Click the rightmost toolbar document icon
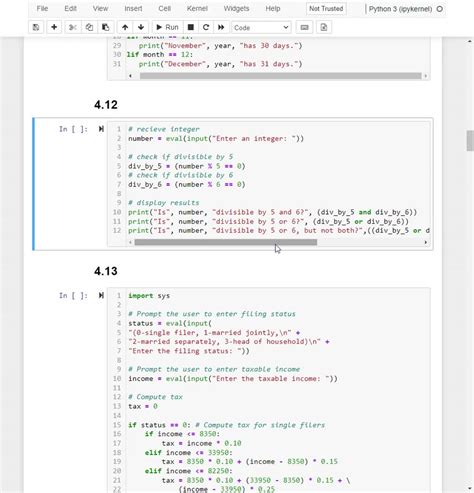The image size is (474, 493). pyautogui.click(x=324, y=27)
